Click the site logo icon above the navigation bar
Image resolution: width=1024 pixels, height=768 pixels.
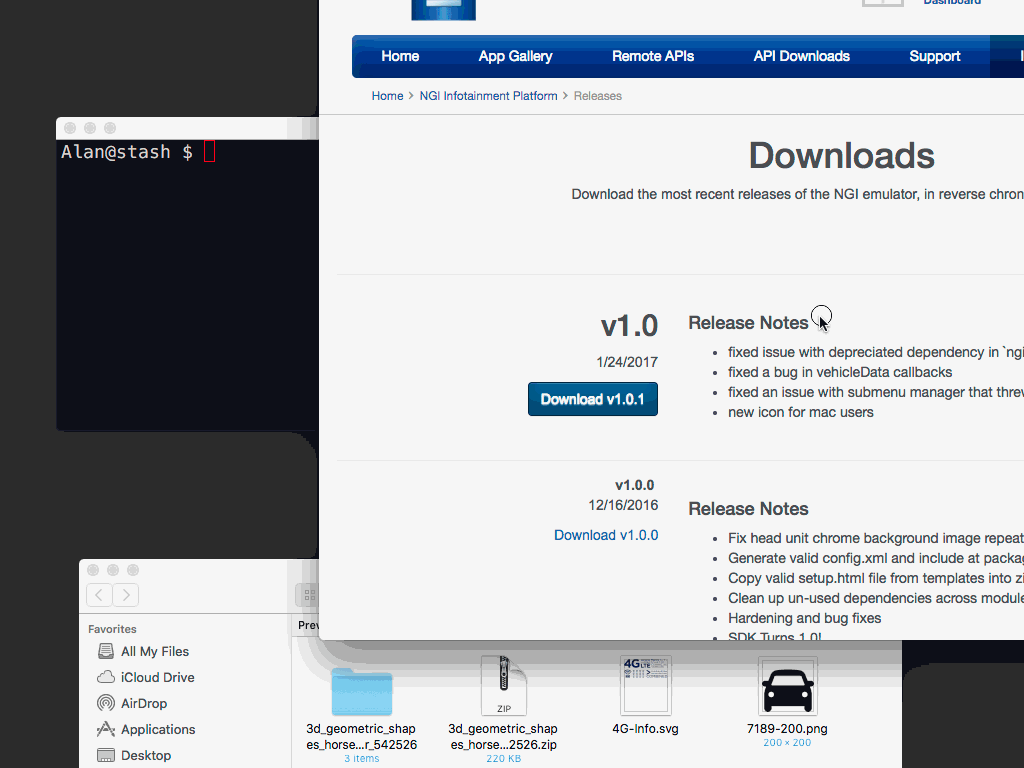(x=443, y=10)
